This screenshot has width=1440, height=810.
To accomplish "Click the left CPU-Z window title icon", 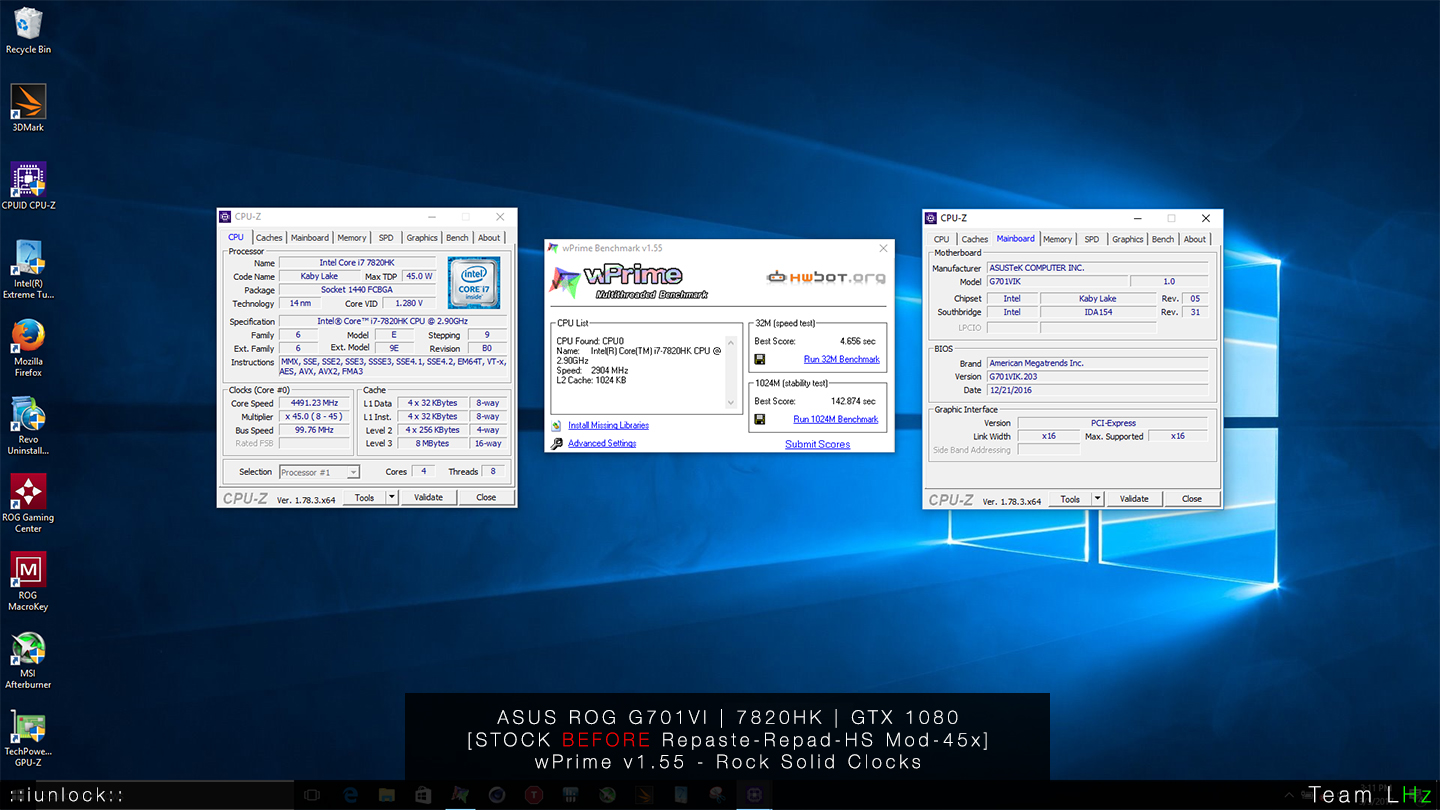I will (227, 216).
